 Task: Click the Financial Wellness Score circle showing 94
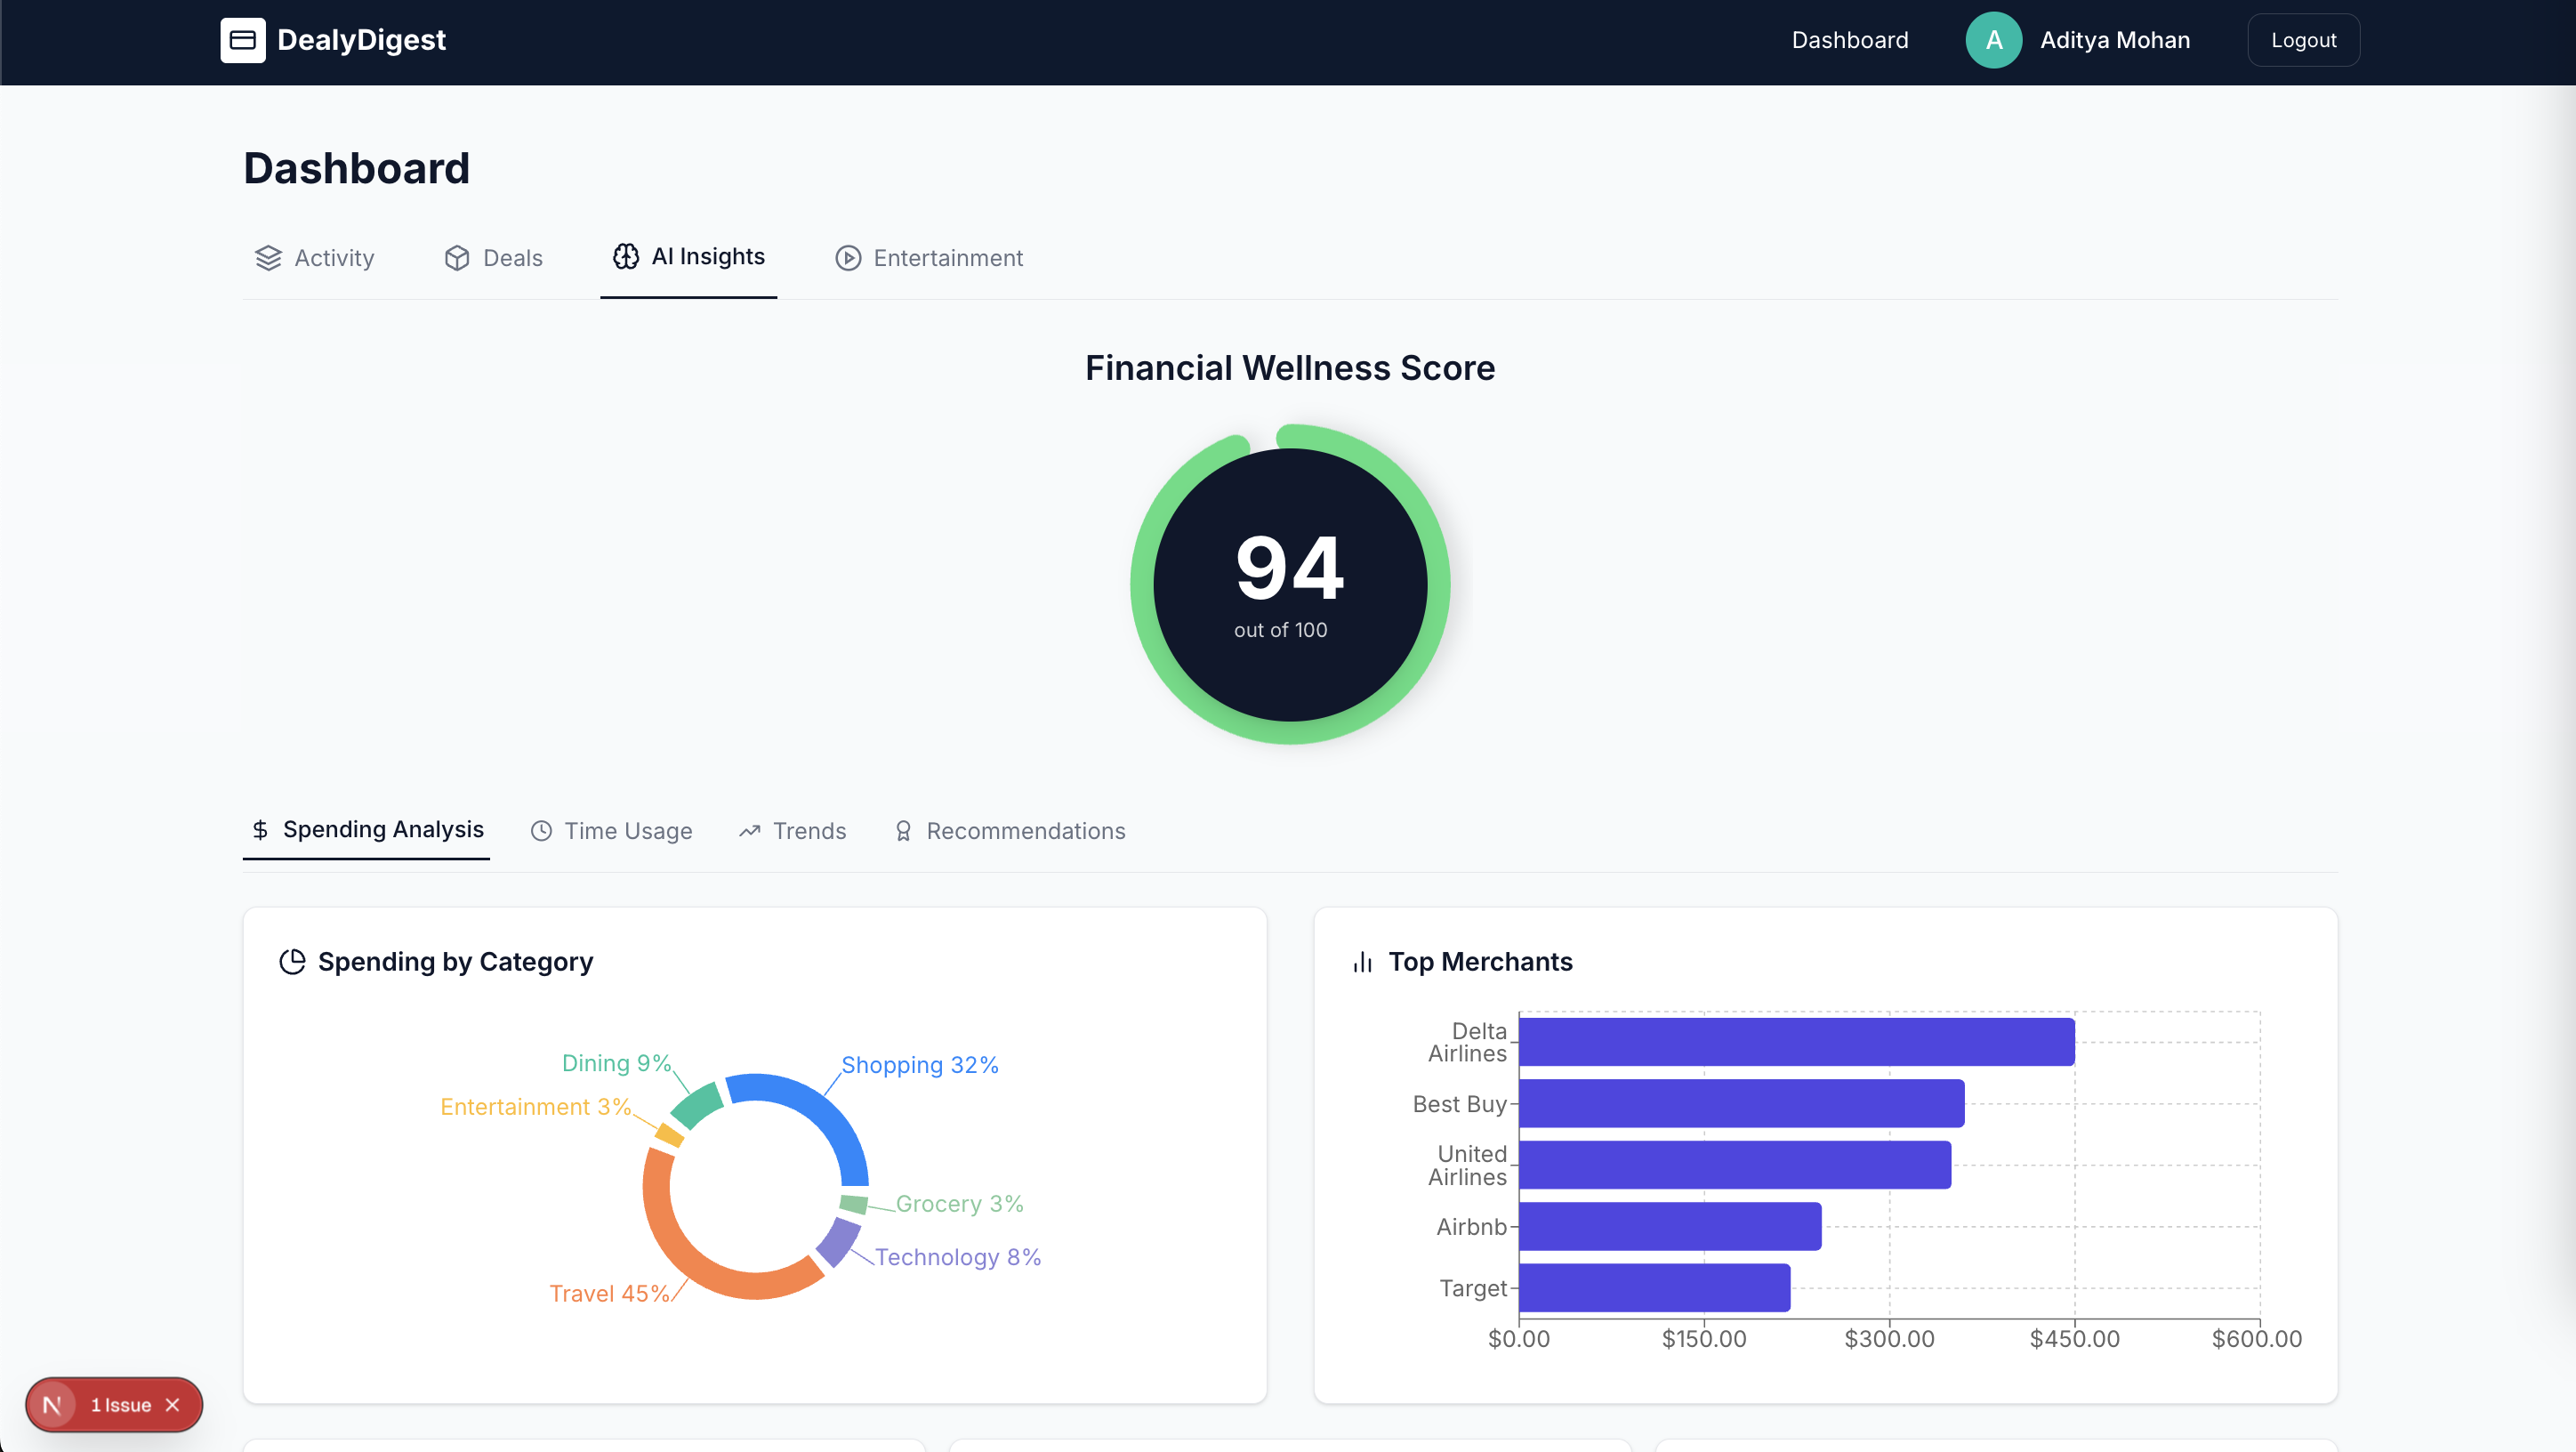[1290, 584]
